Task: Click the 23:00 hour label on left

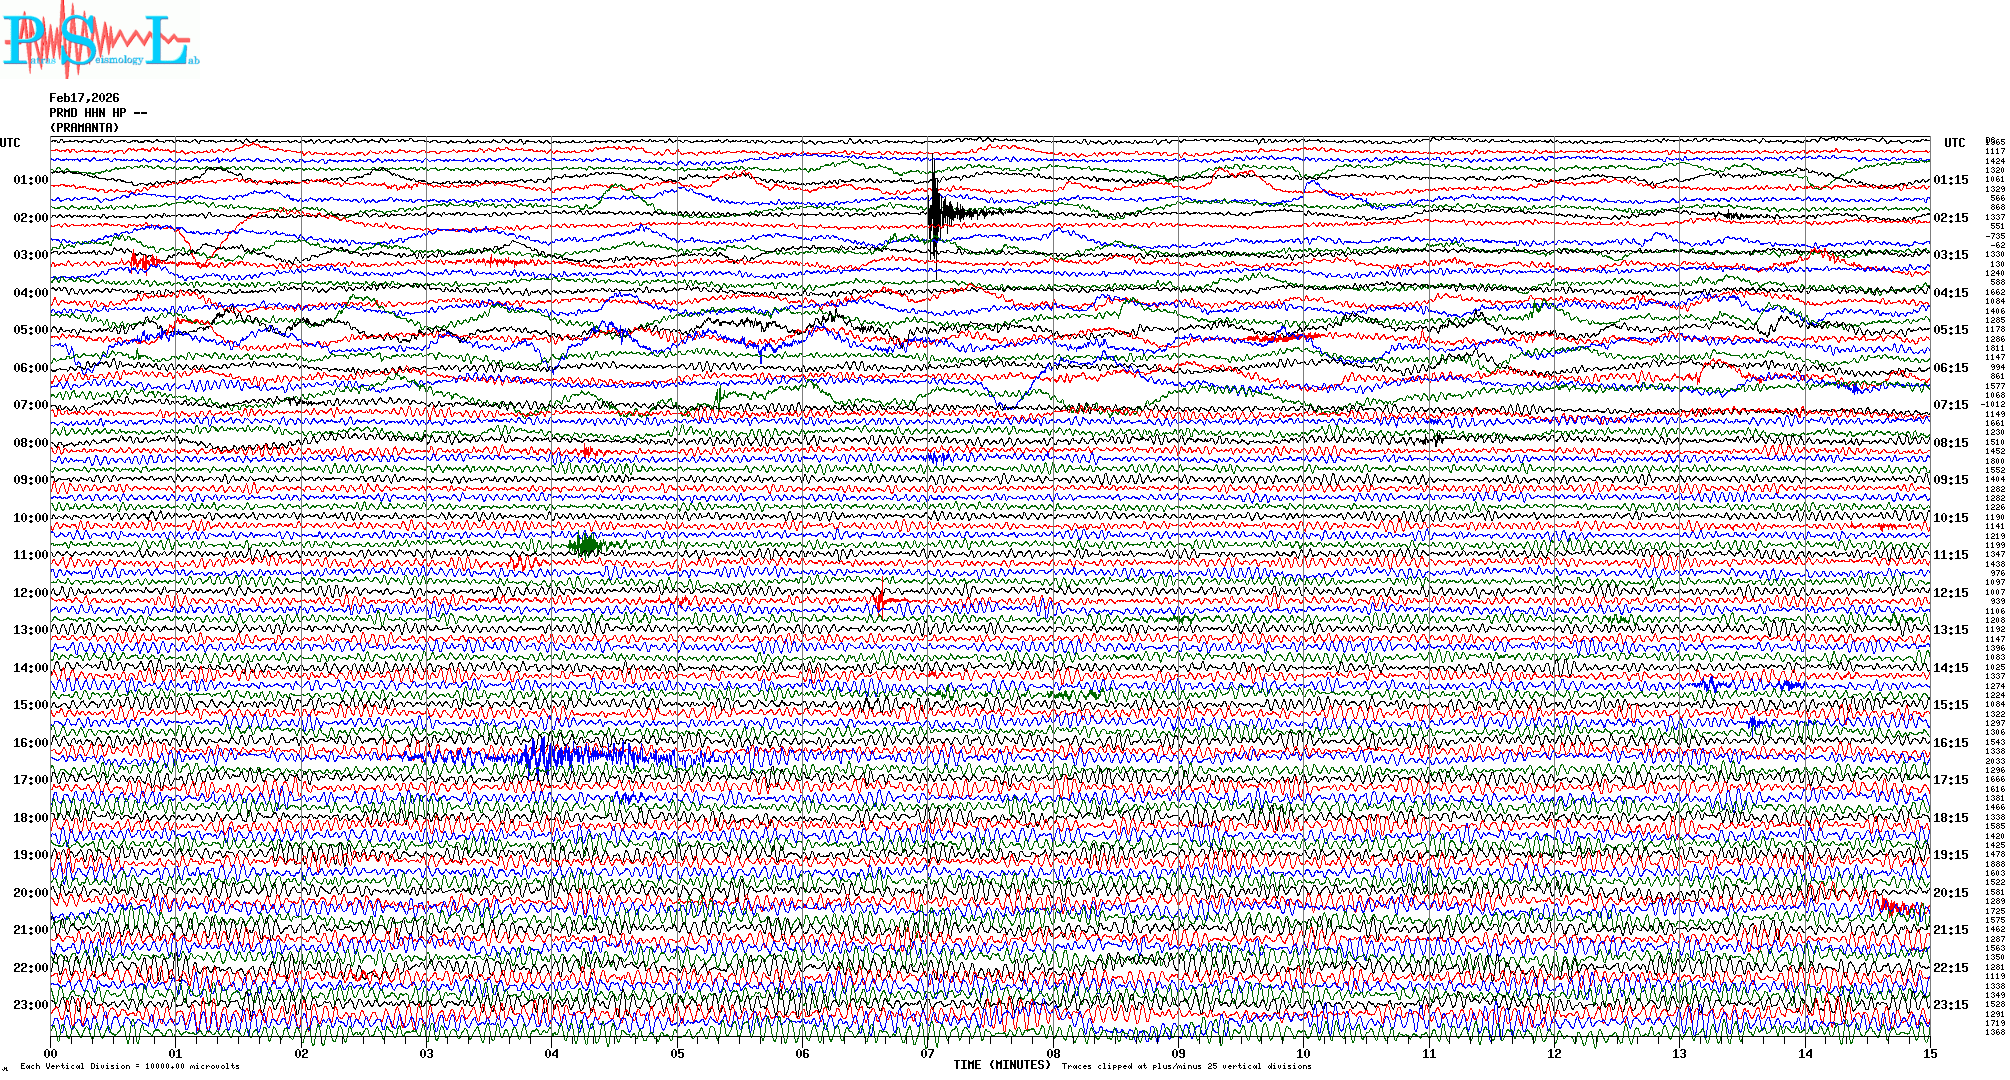Action: pyautogui.click(x=30, y=1005)
